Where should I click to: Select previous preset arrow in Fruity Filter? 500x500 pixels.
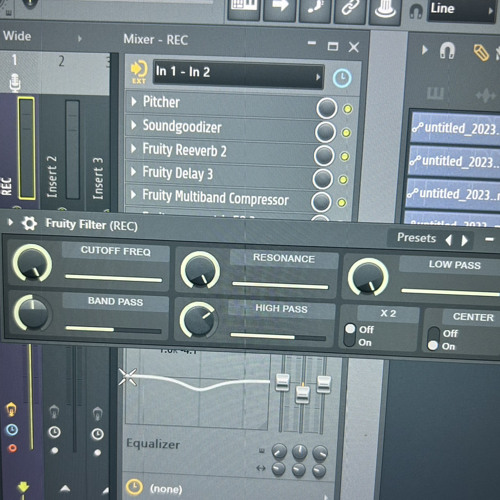point(449,240)
